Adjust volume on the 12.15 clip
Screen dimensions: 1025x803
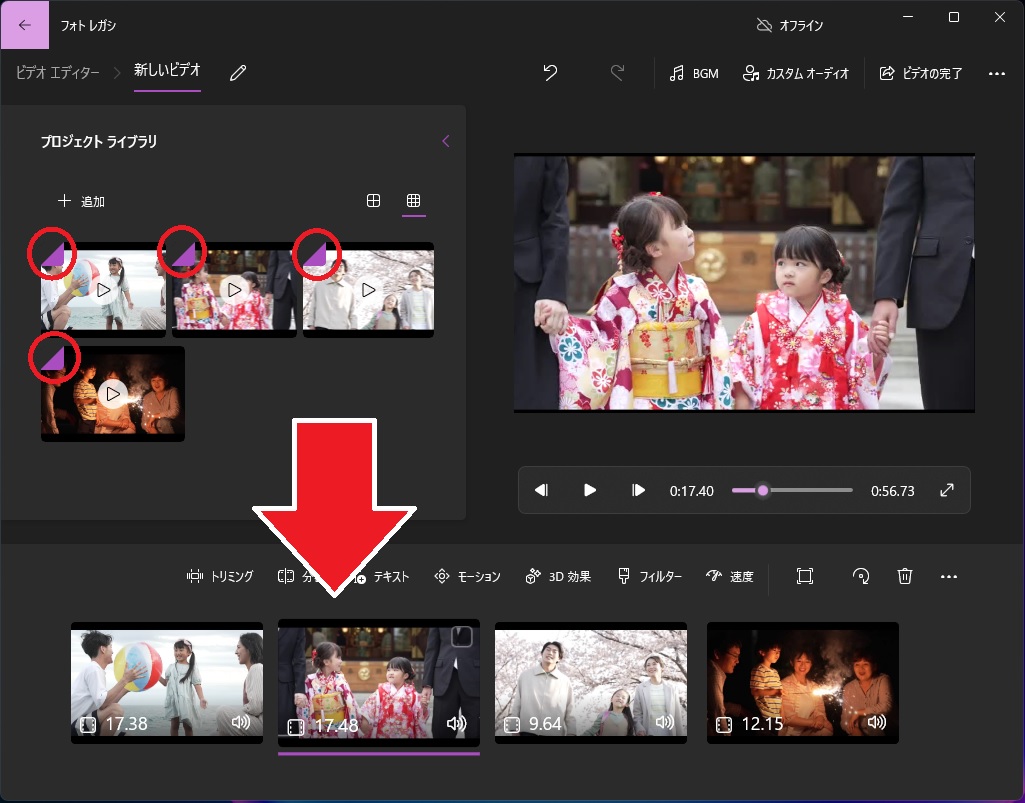[877, 722]
